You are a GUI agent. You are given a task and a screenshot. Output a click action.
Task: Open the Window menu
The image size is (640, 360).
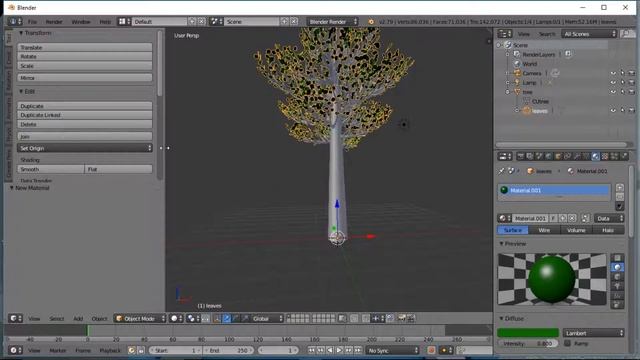tap(81, 22)
